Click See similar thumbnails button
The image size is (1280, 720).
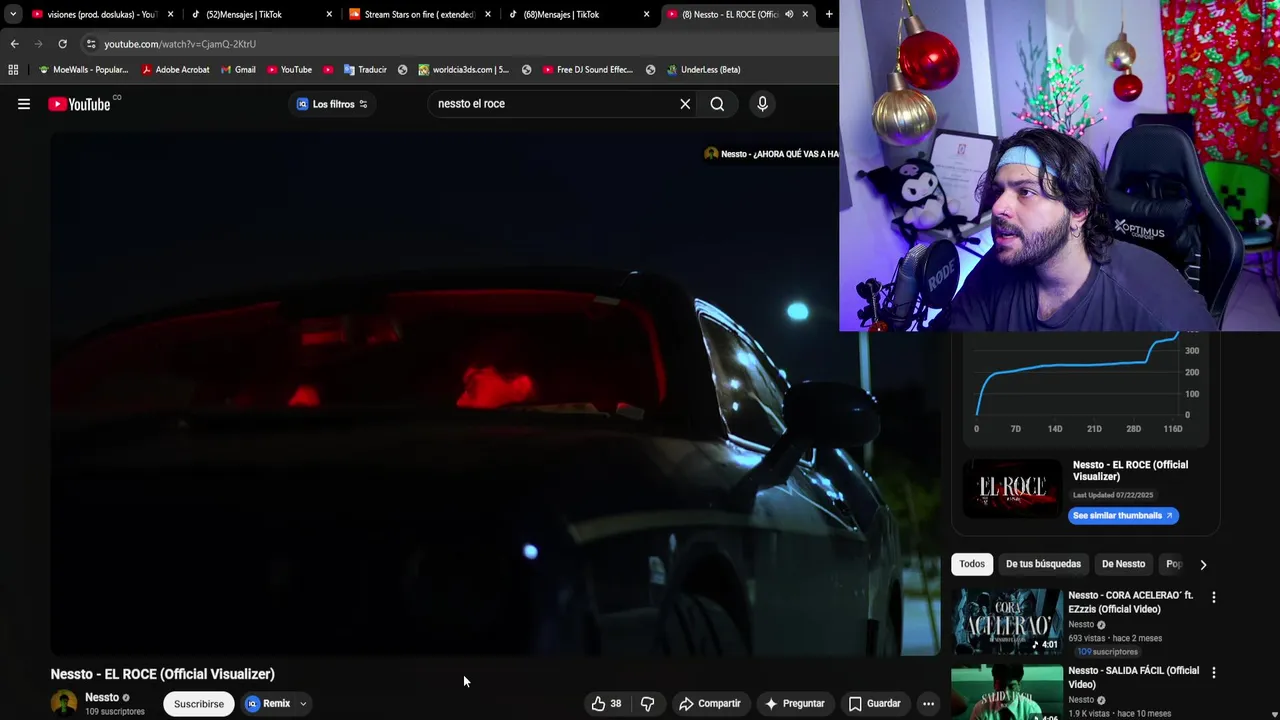(1123, 516)
